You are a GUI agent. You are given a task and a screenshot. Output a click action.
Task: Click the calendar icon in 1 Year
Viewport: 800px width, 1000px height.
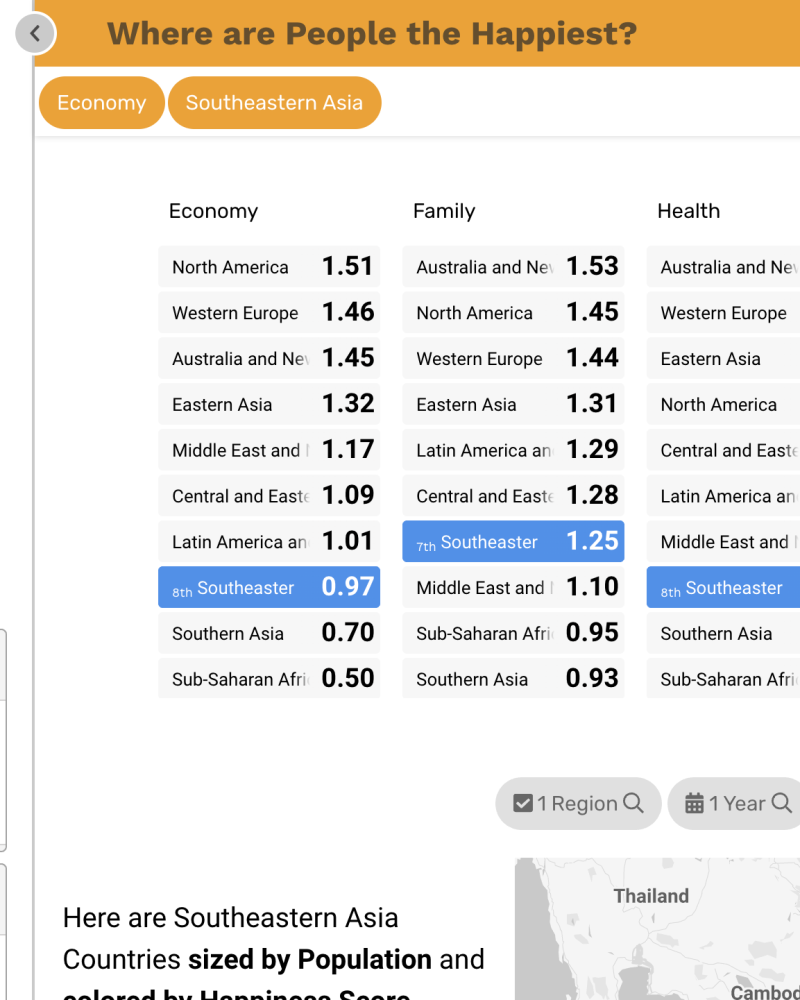pyautogui.click(x=694, y=803)
